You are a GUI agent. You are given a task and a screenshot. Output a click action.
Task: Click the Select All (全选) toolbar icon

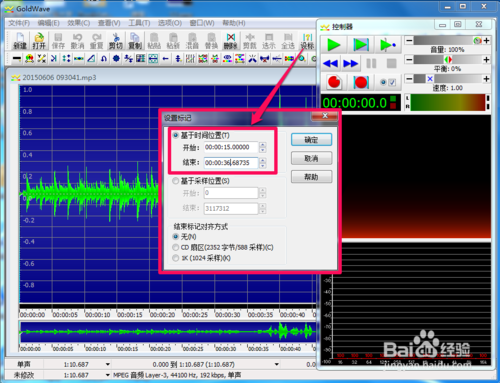click(x=288, y=41)
